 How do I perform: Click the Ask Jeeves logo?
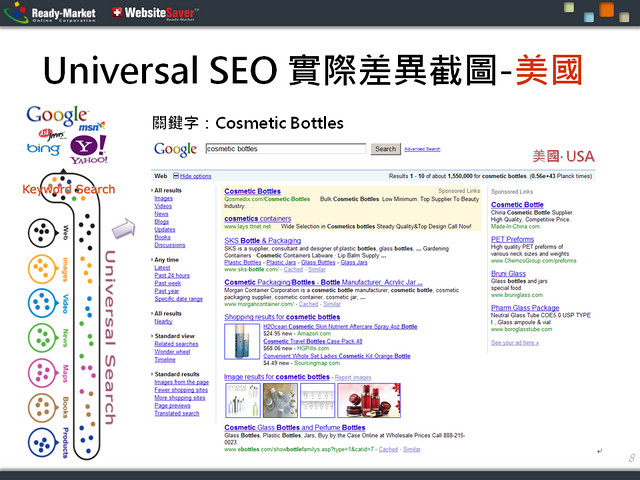click(52, 134)
